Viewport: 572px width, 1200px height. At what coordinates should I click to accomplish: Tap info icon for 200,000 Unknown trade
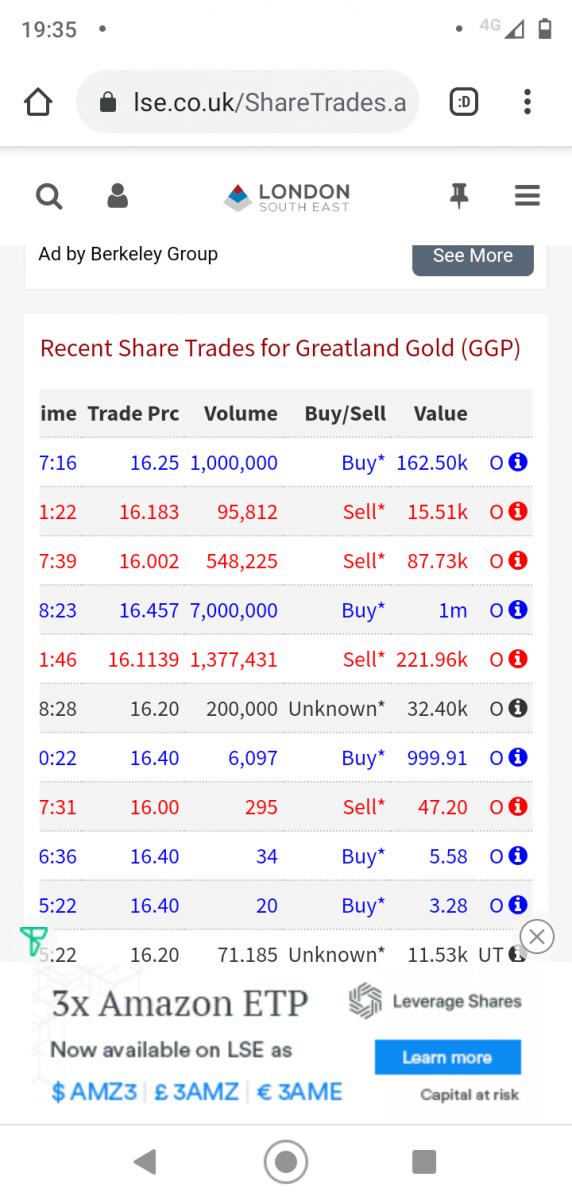518,708
